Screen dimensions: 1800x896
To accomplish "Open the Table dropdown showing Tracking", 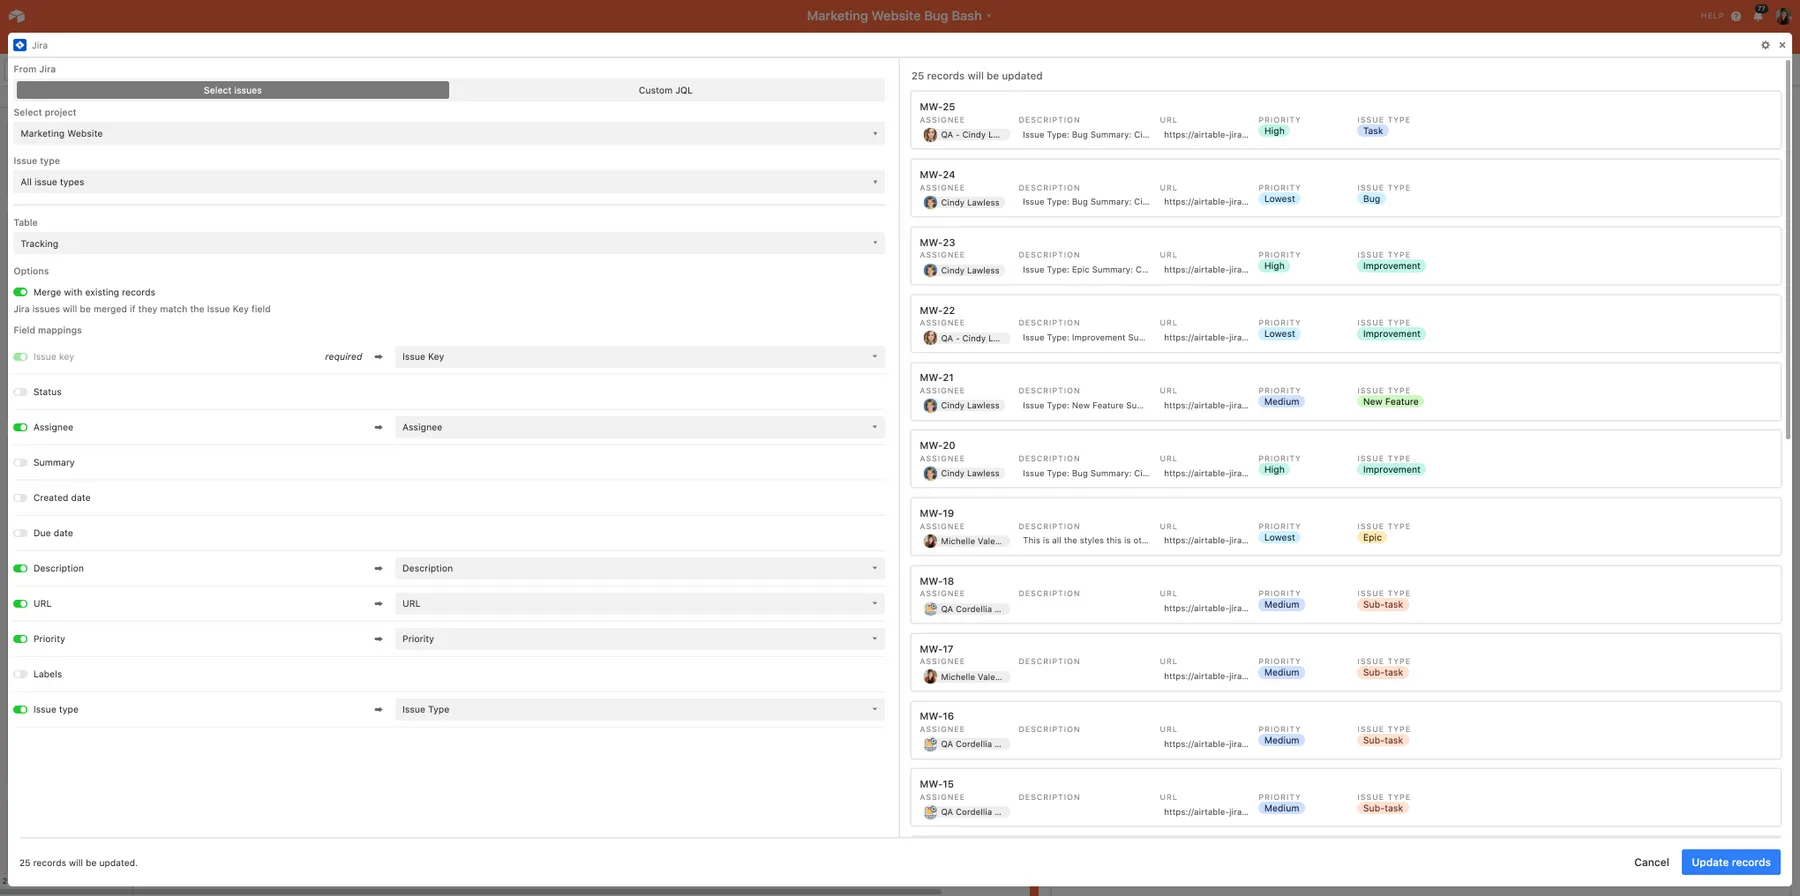I will pyautogui.click(x=448, y=244).
